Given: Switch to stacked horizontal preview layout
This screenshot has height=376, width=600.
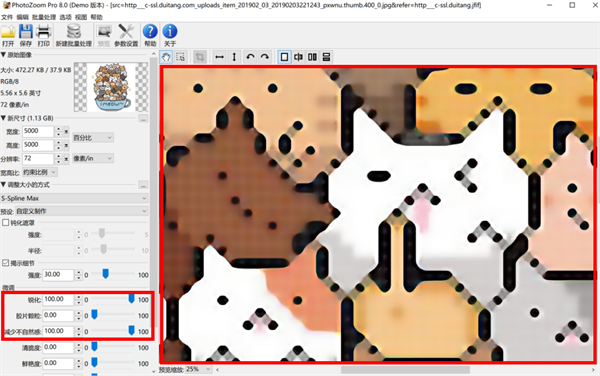Looking at the screenshot, I should coord(326,57).
